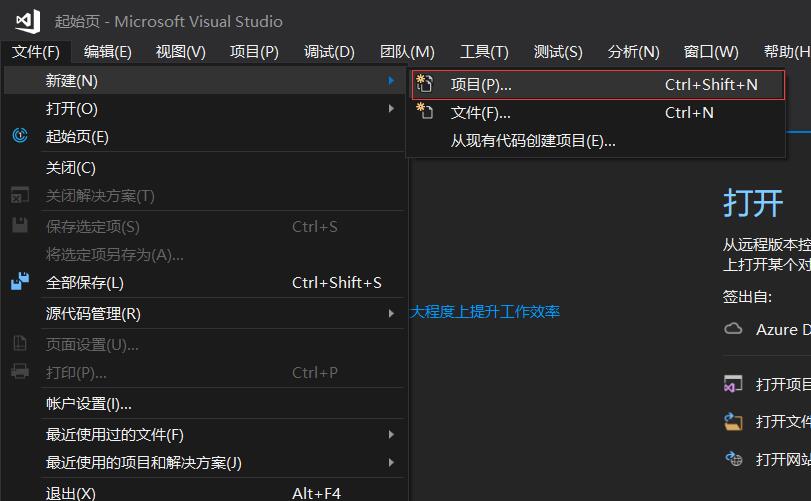The width and height of the screenshot is (811, 501).
Task: Expand submenu arrow of 源代码管理(R)
Action: [x=391, y=313]
